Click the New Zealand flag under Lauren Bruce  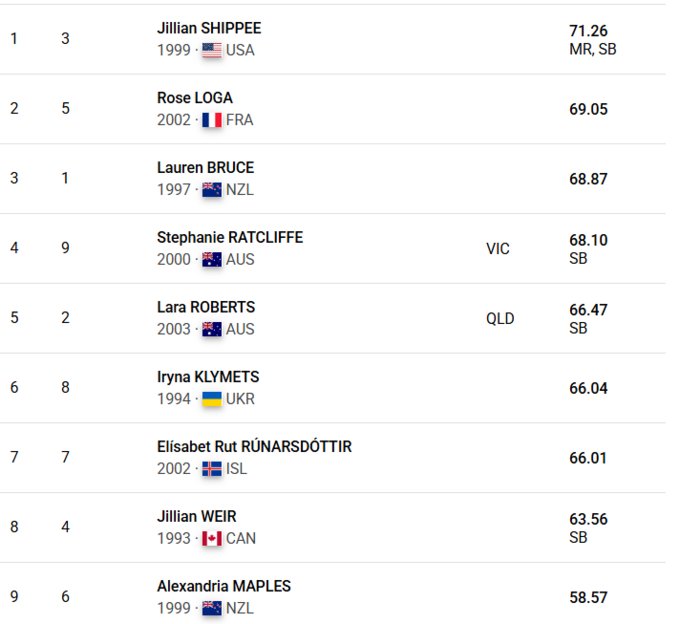pyautogui.click(x=211, y=190)
